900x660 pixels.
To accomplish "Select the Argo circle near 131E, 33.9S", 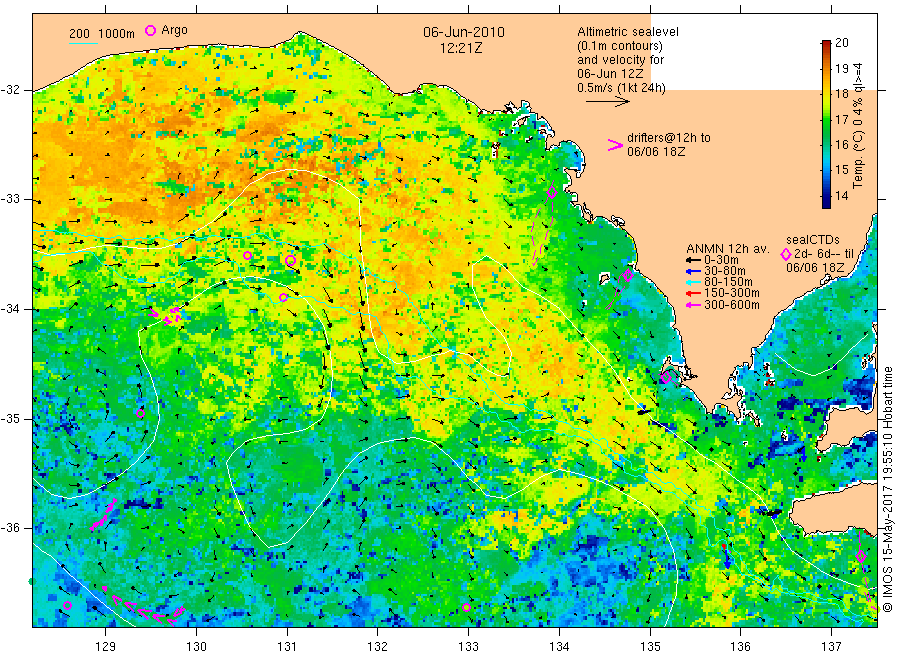I will point(284,297).
